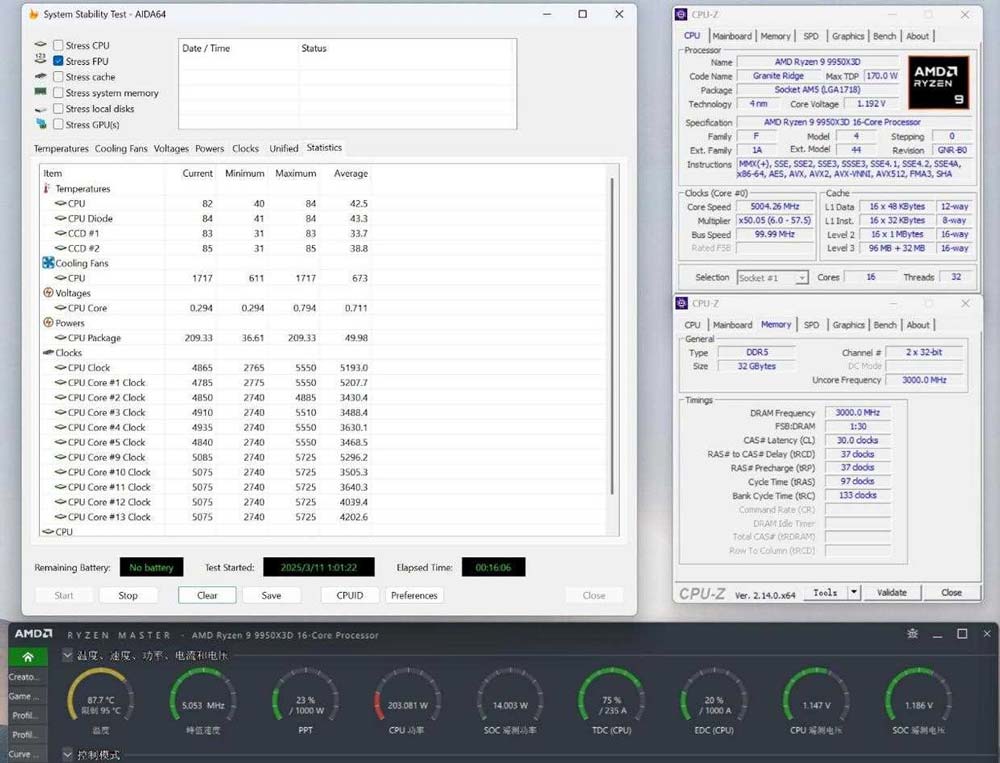Screen dimensions: 1000x763
Task: Click Validate in CPU-Z
Action: pyautogui.click(x=892, y=593)
